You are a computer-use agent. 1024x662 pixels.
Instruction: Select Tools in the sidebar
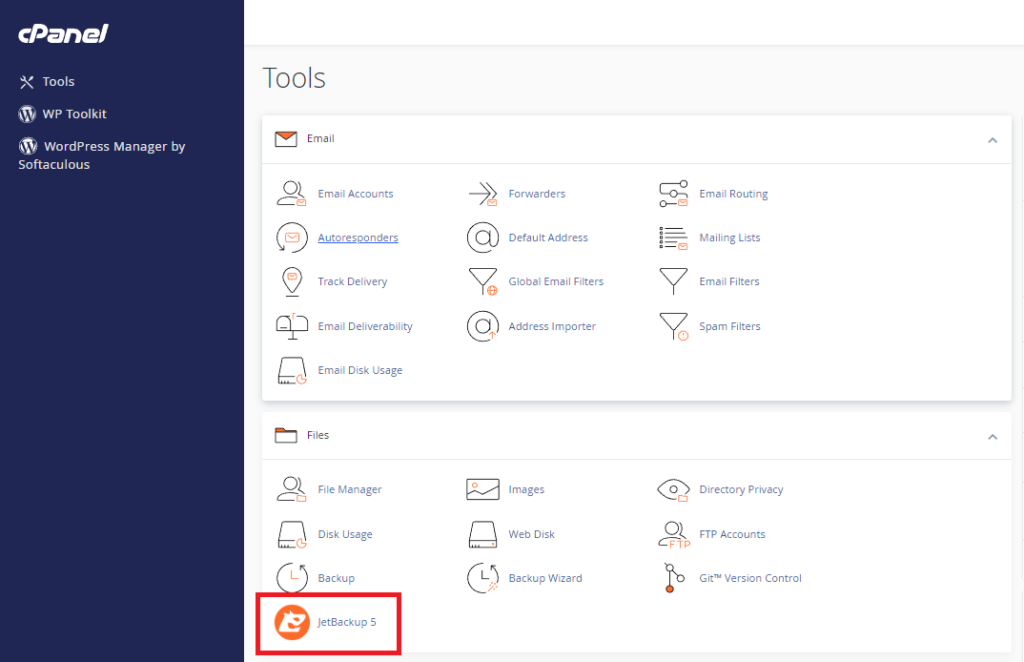point(47,82)
